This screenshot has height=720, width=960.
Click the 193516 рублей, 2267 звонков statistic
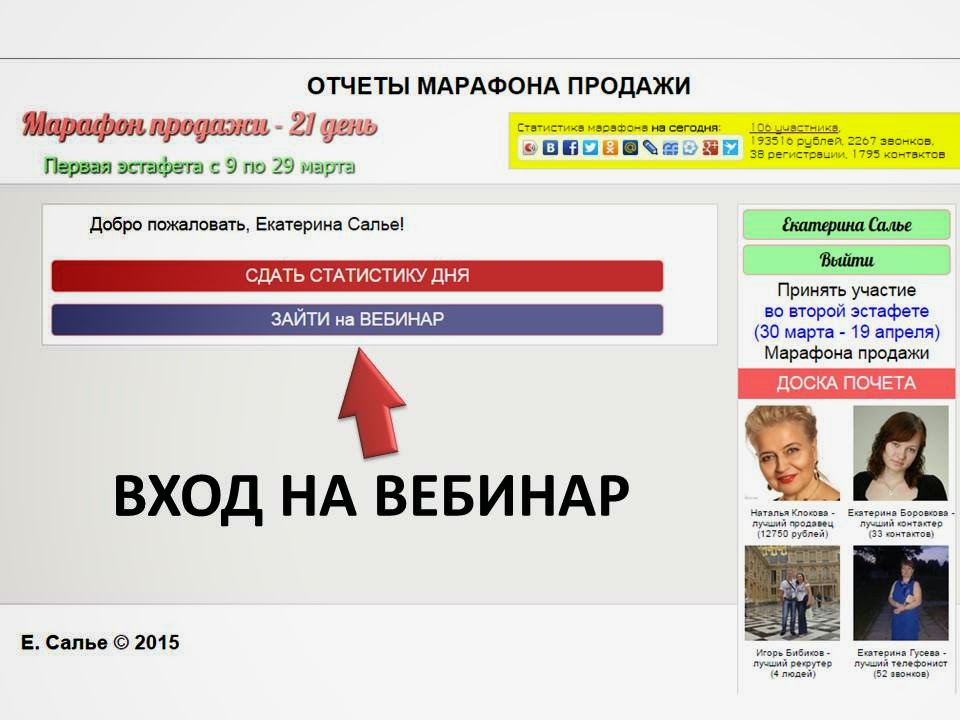842,141
